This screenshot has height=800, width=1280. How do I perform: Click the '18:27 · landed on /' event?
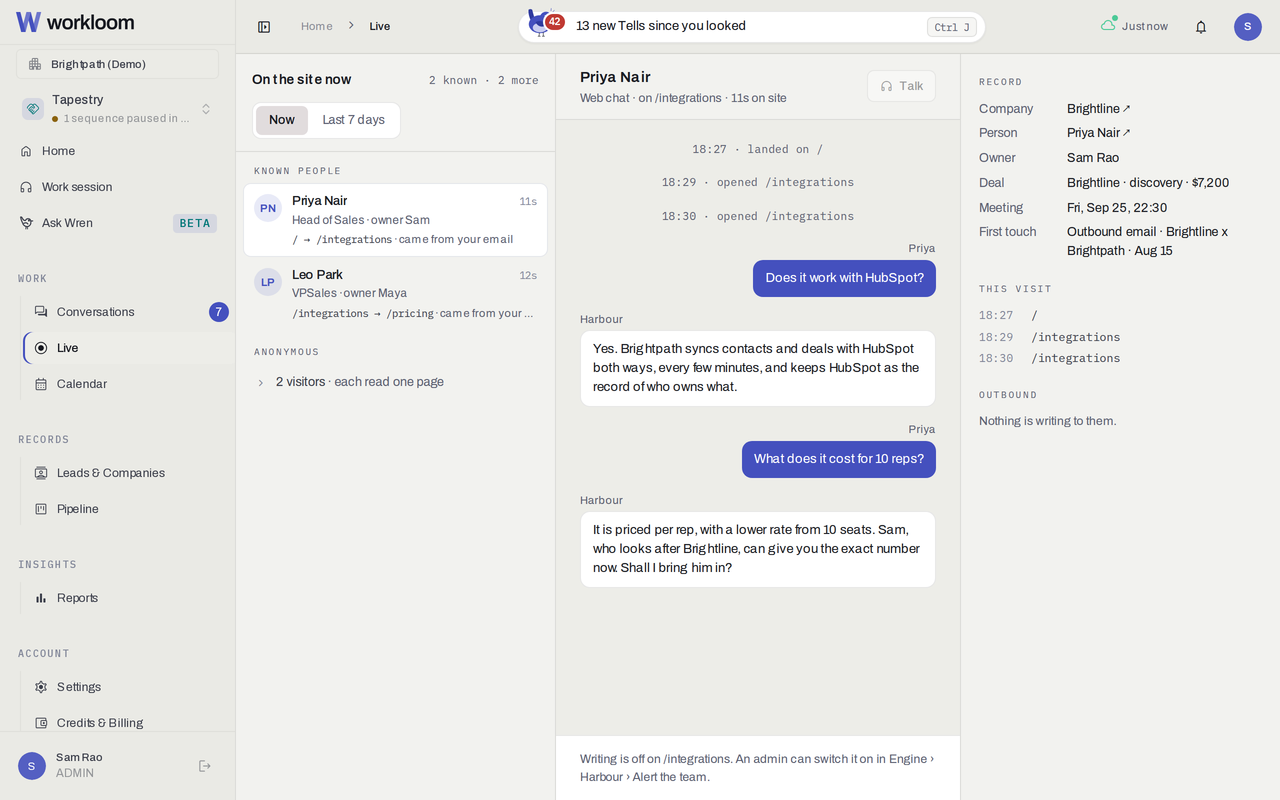coord(758,149)
